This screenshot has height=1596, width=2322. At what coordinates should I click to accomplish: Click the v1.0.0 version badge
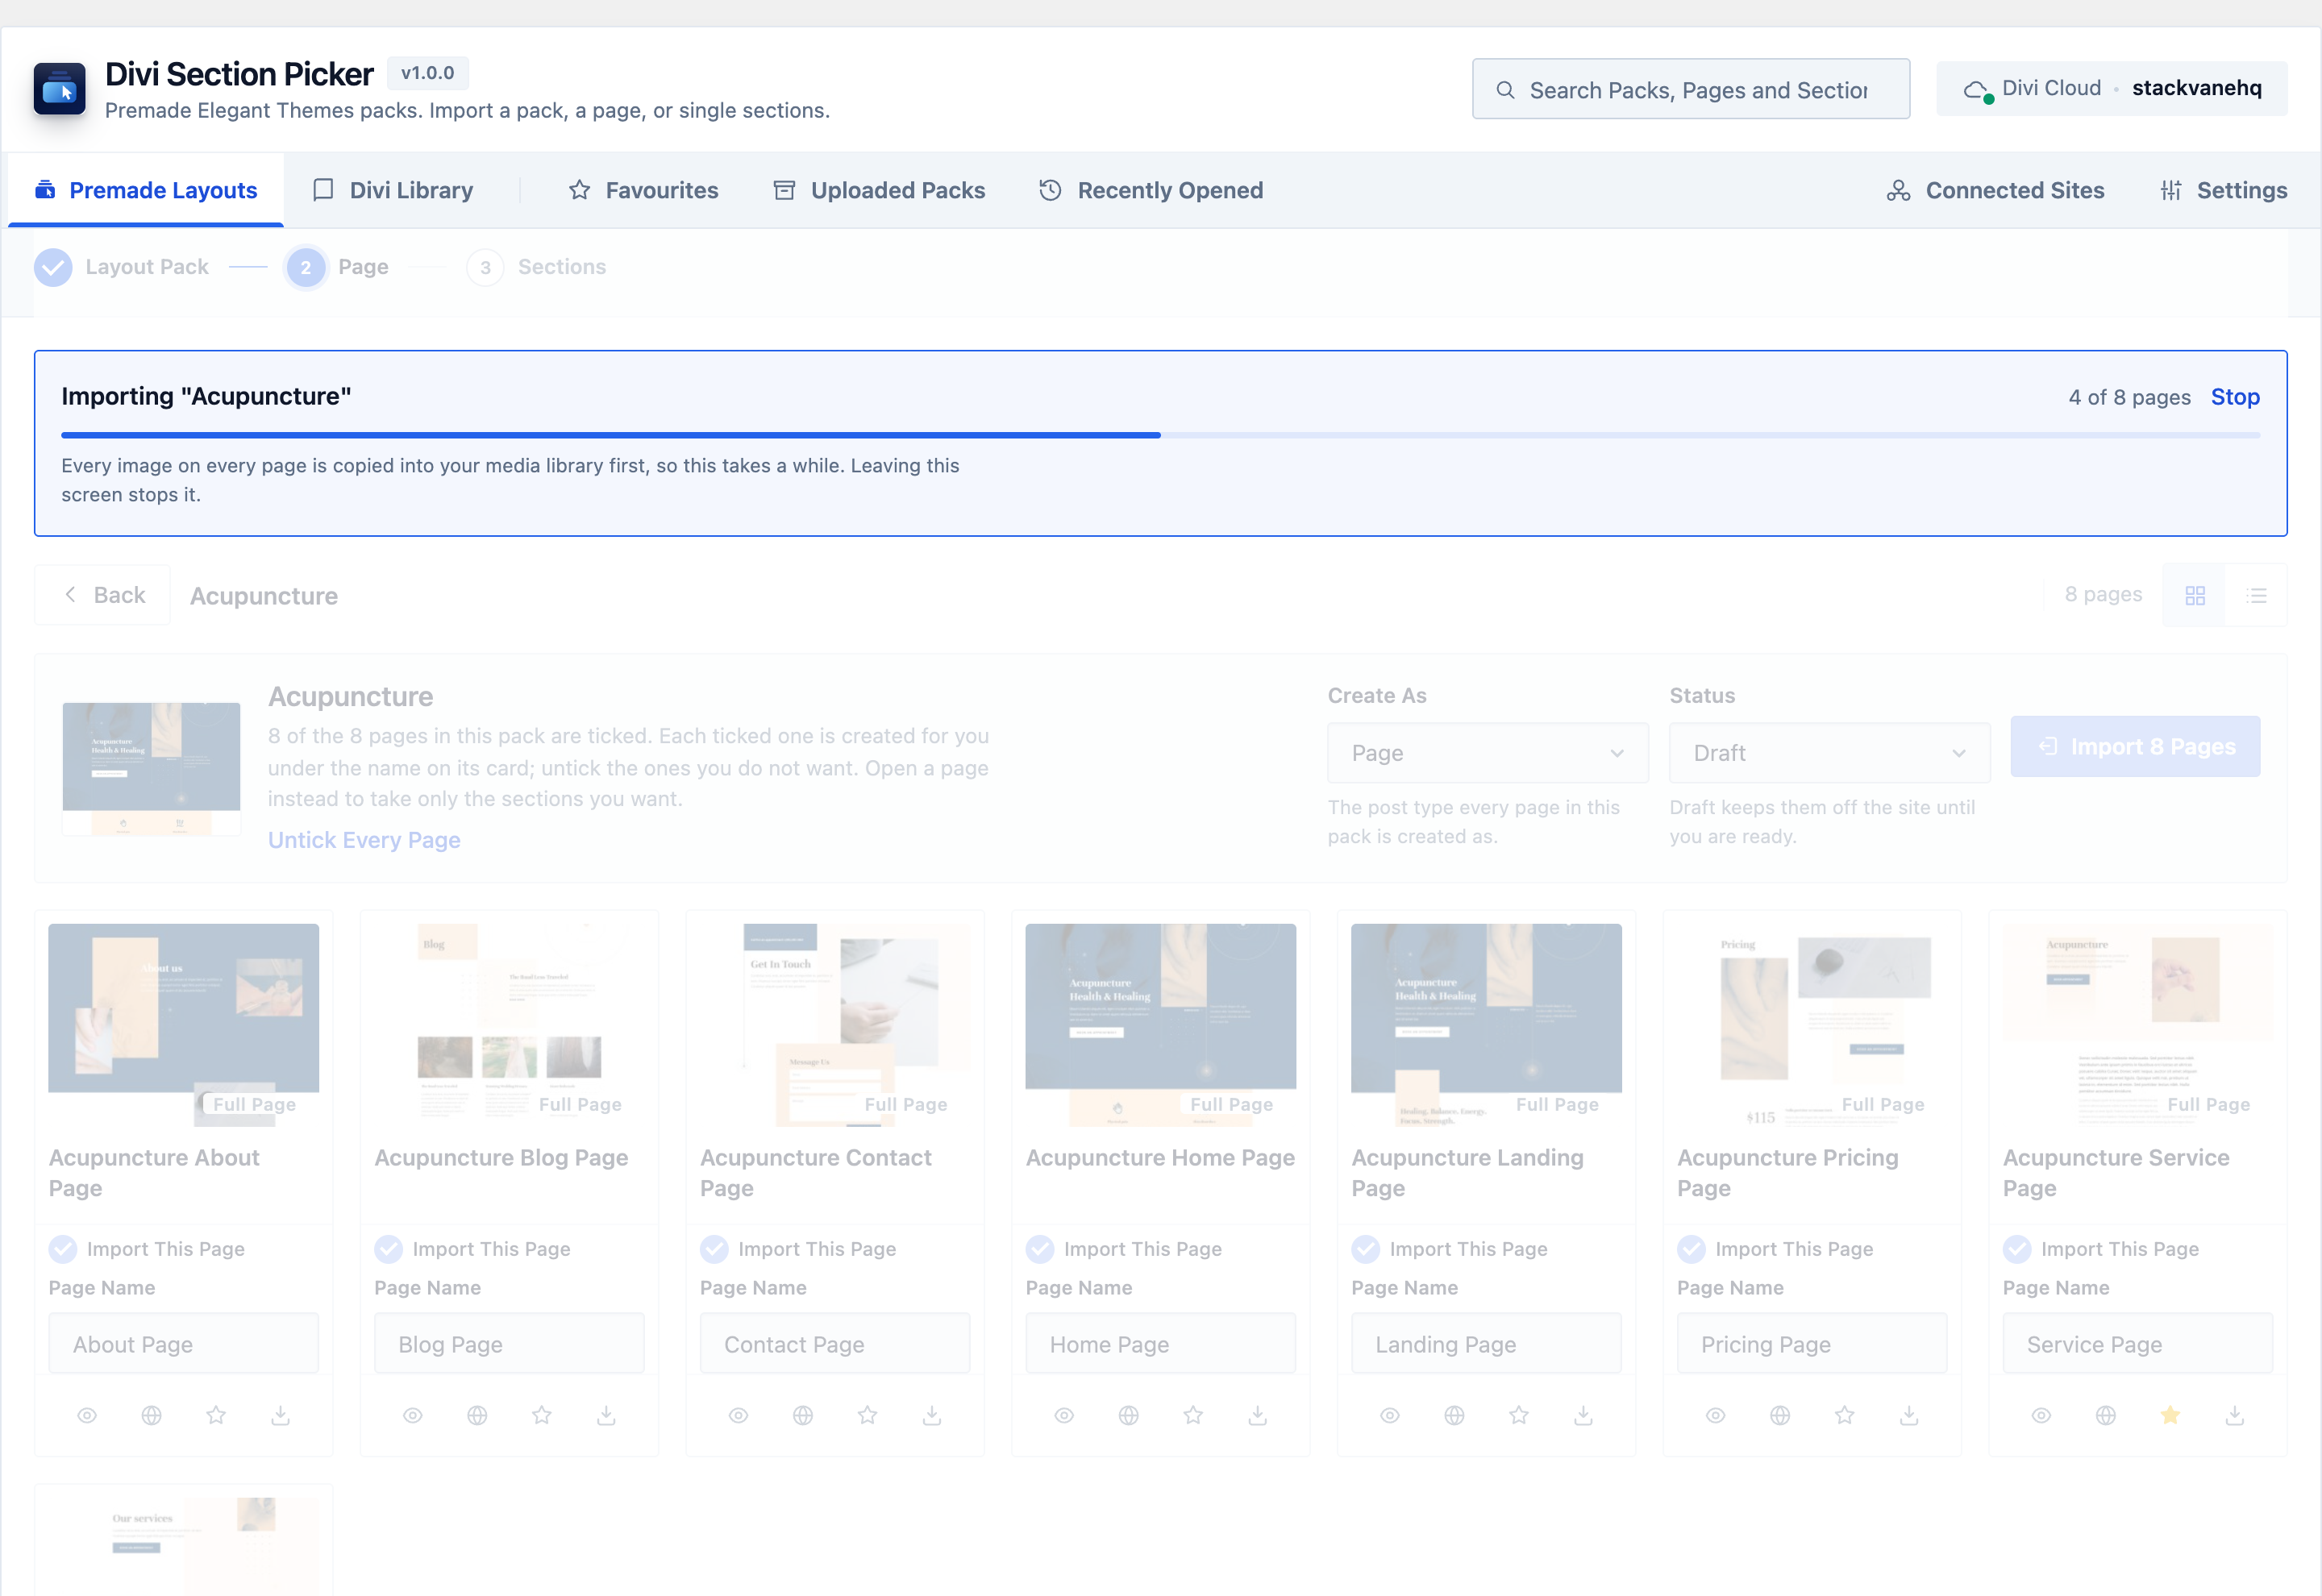coord(427,73)
